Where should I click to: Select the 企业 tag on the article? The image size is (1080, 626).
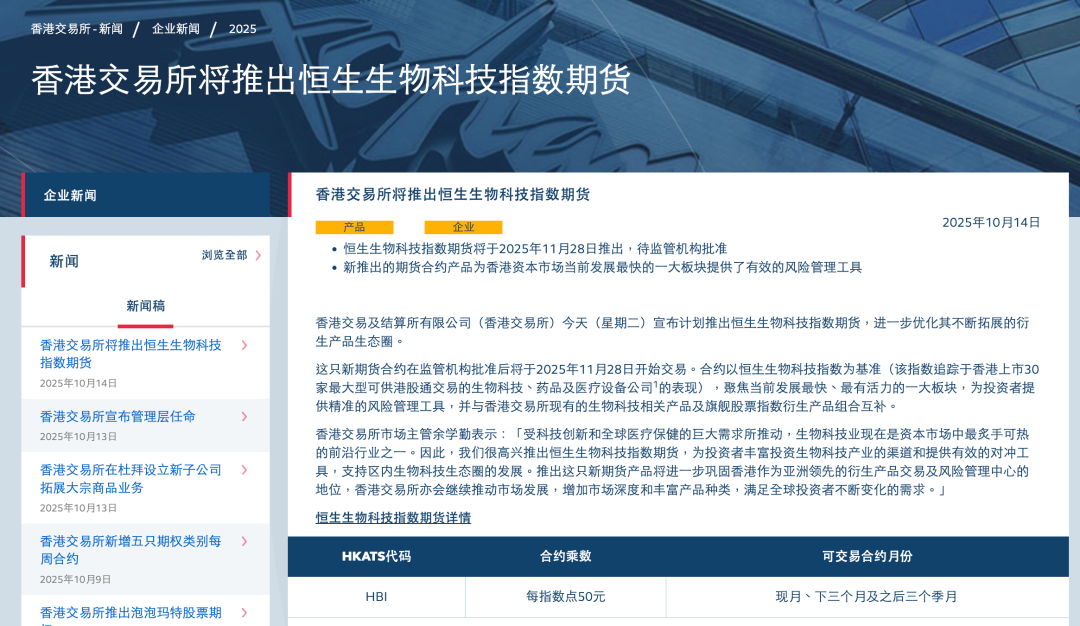(463, 227)
